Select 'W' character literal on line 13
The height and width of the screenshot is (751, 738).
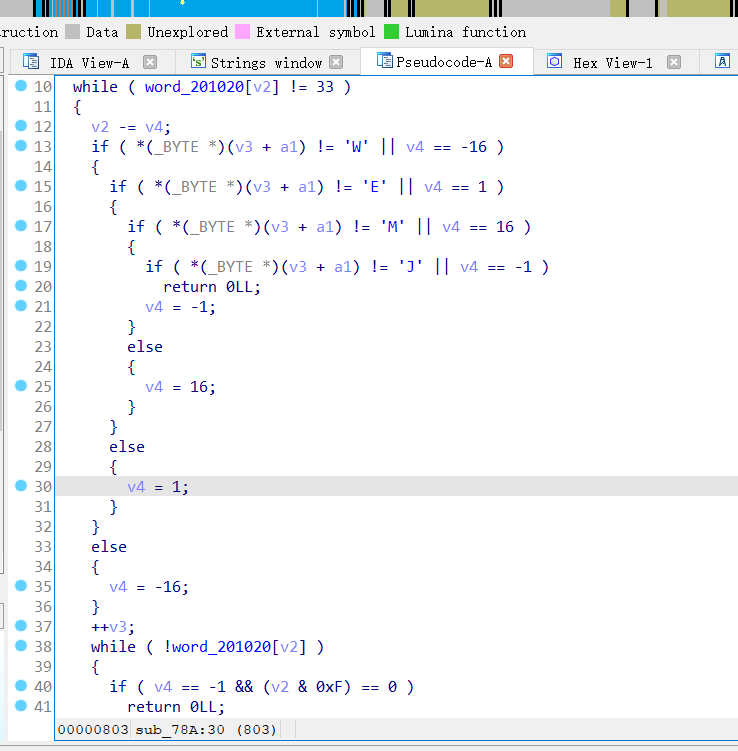[x=357, y=147]
